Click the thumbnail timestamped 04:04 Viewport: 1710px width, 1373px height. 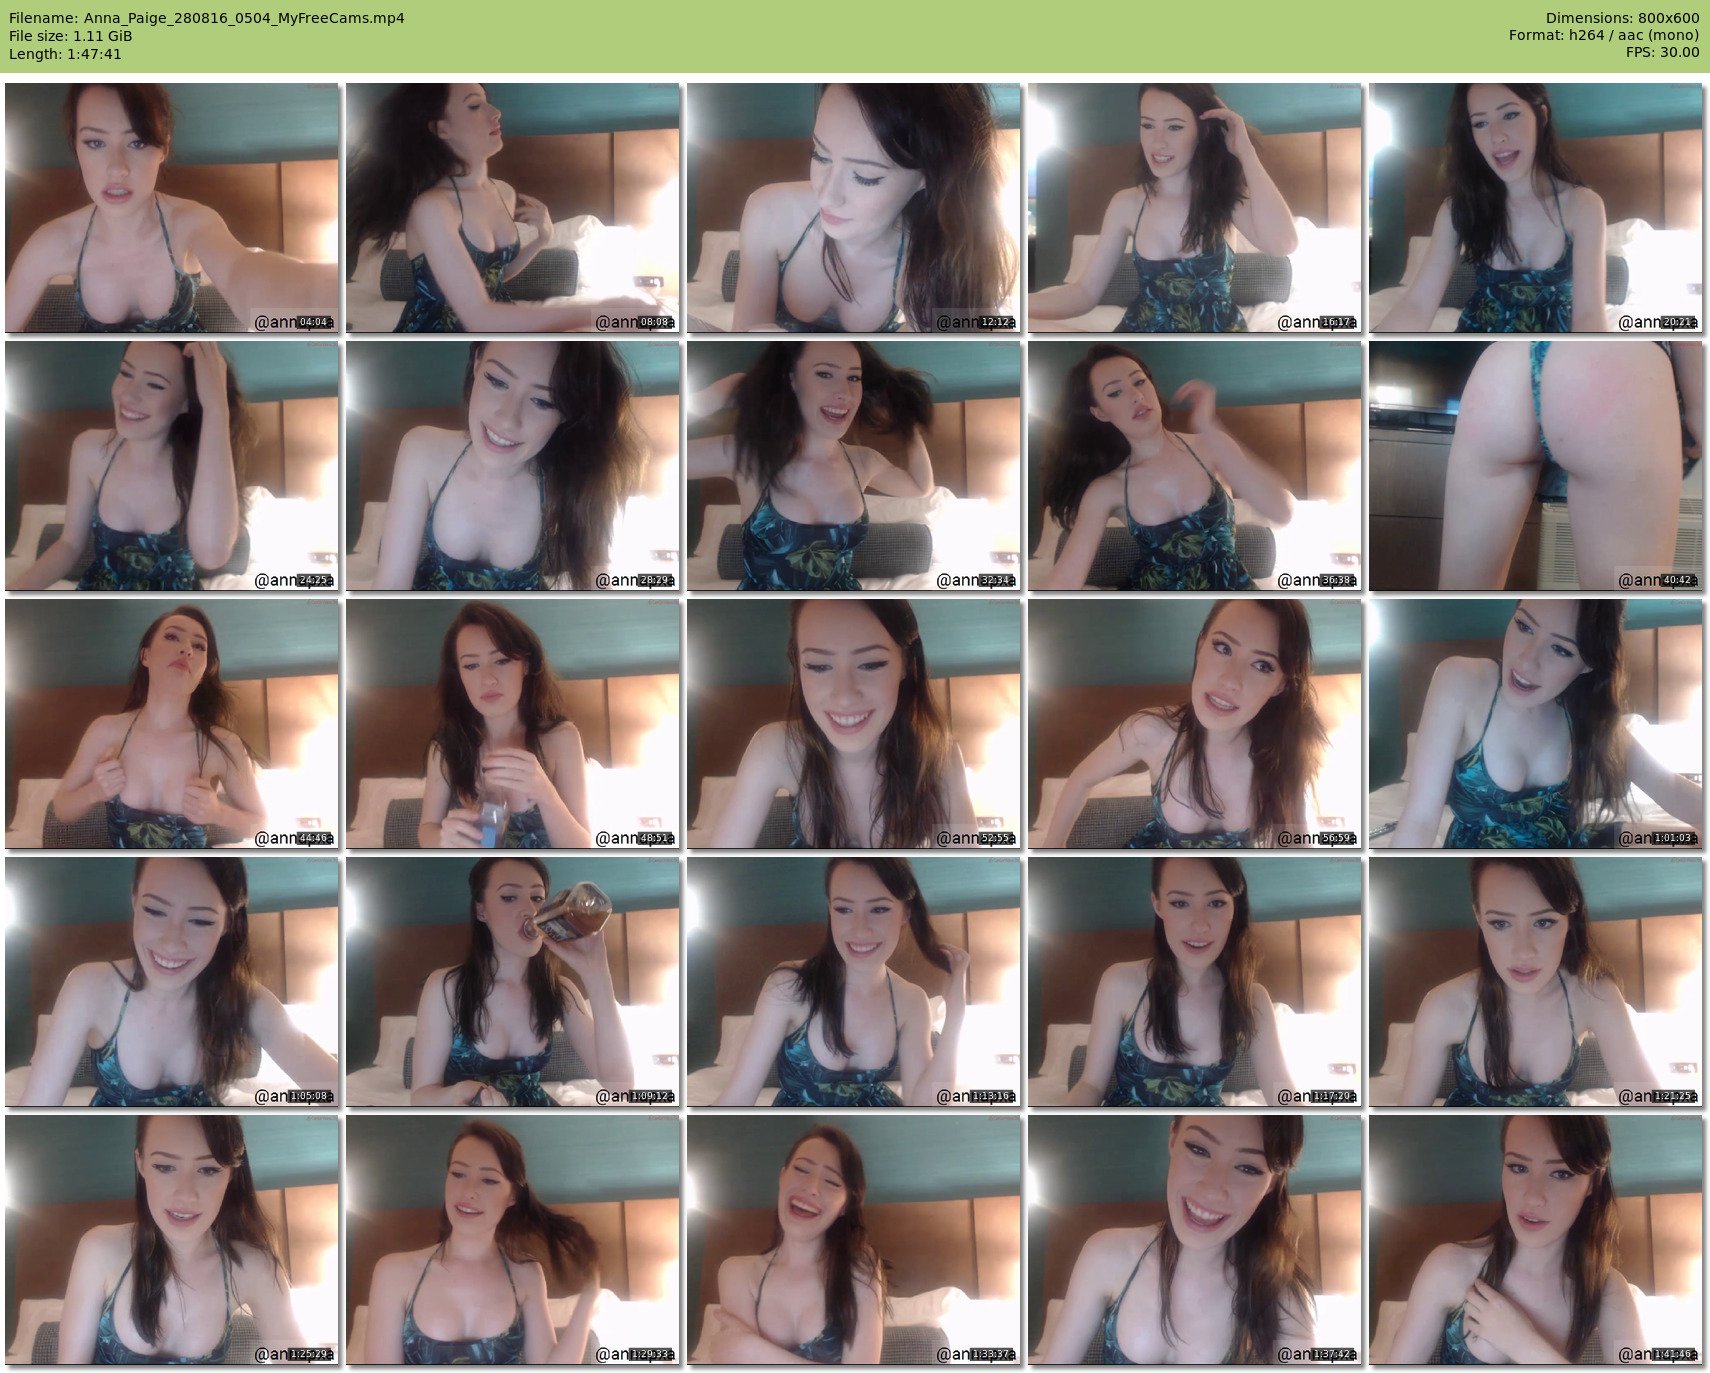(172, 208)
